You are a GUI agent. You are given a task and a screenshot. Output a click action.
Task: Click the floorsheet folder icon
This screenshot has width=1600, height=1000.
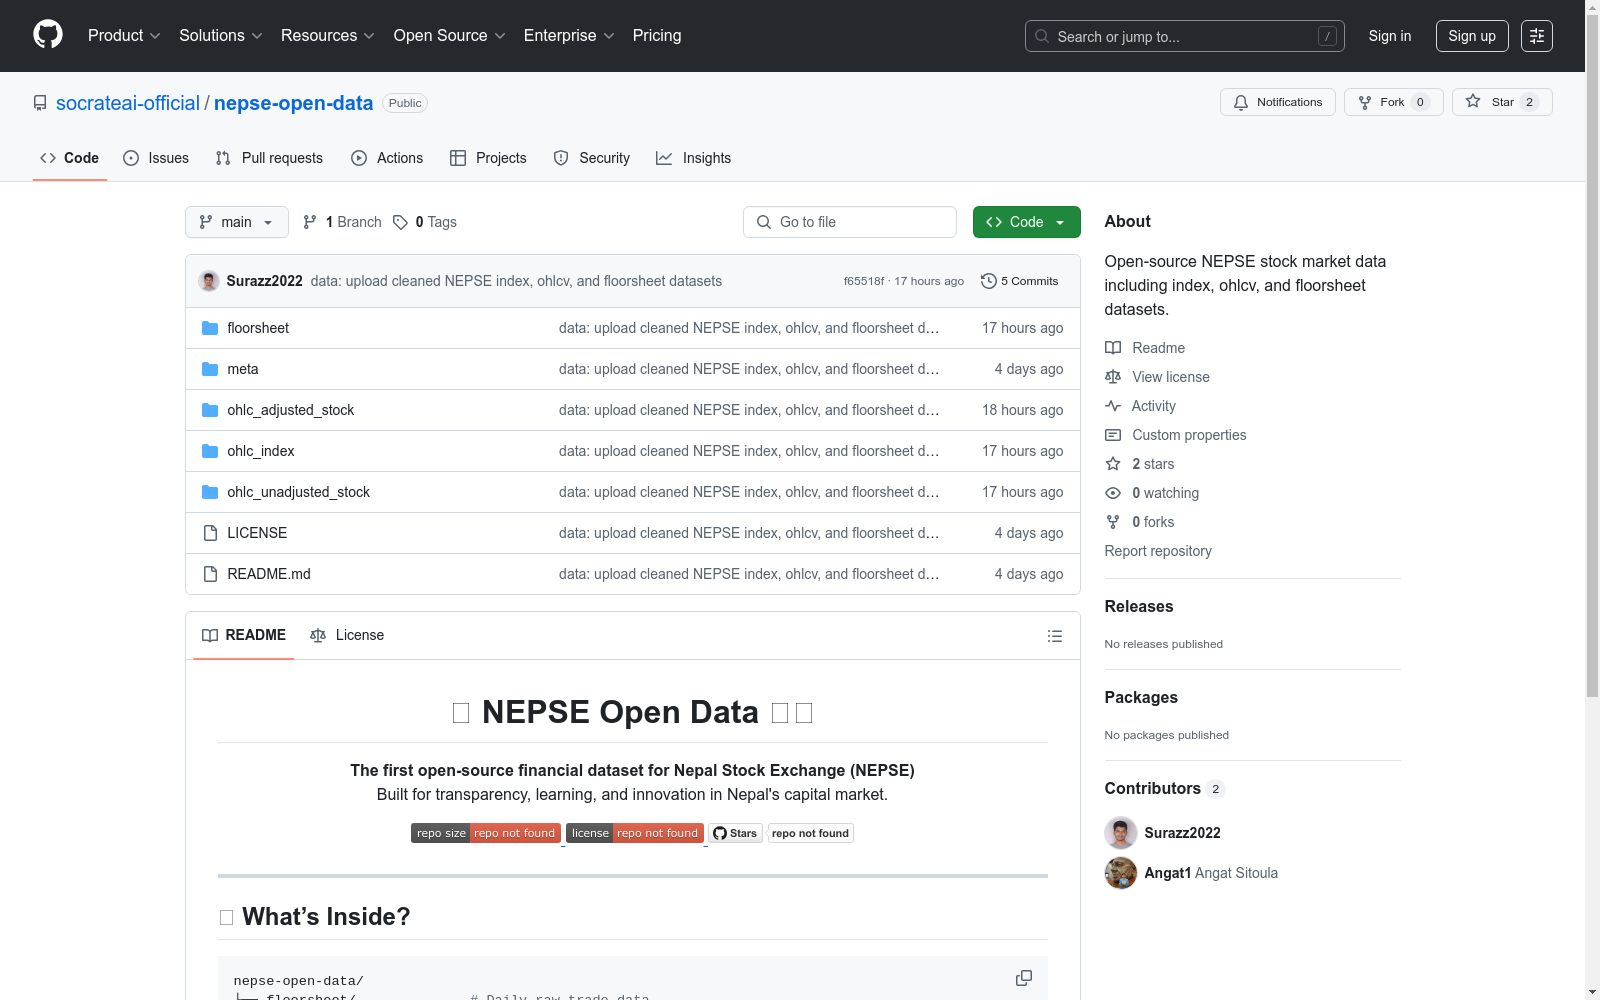point(210,328)
